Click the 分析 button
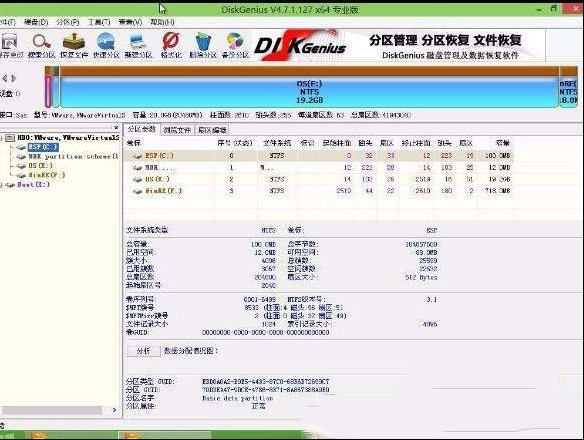 [143, 351]
